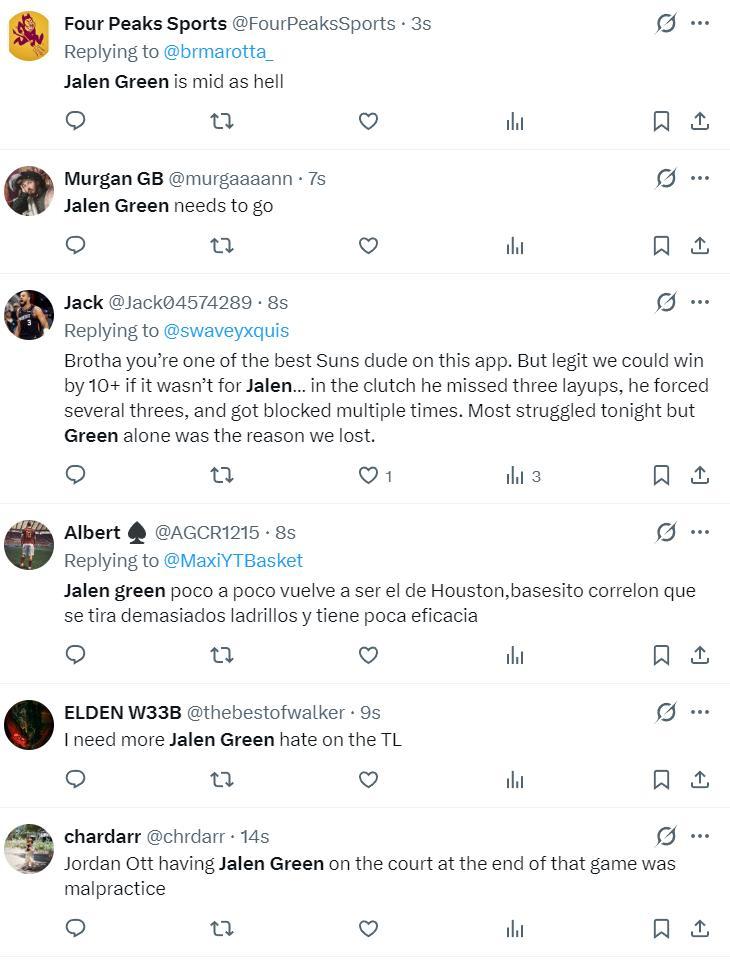Repost chardarr's malpractice tweet
Image resolution: width=730 pixels, height=960 pixels.
222,929
